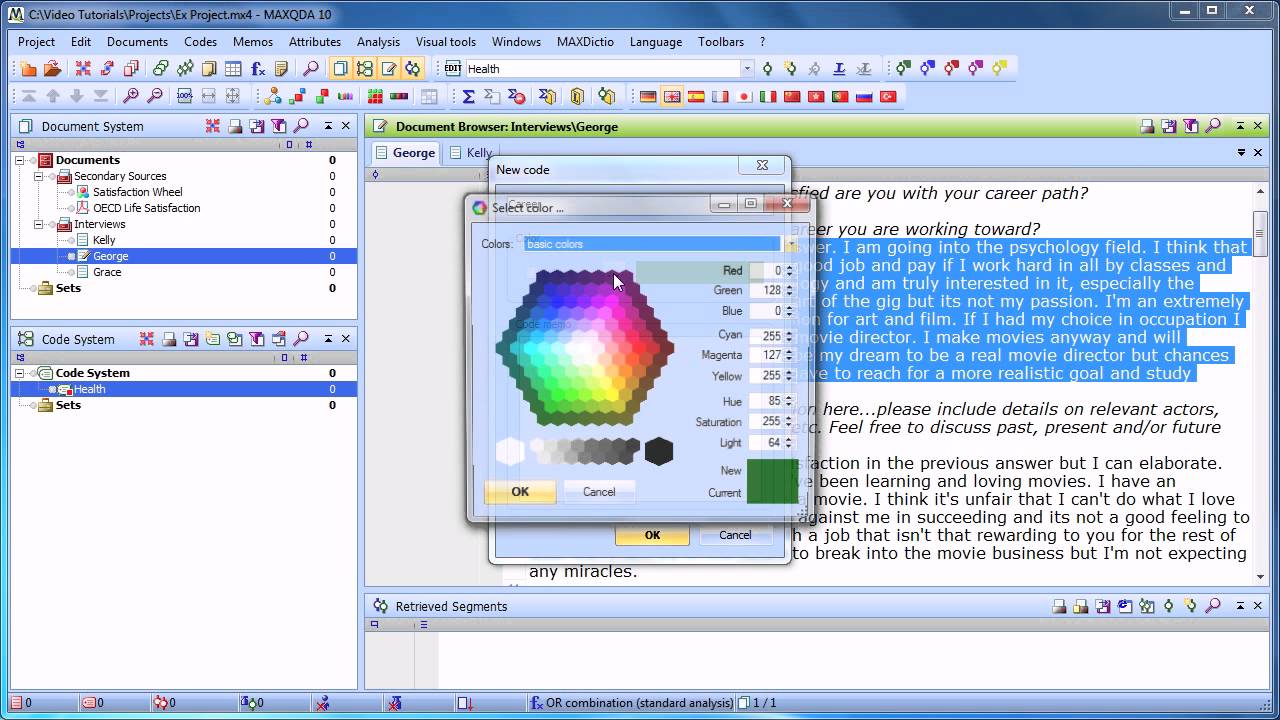1280x720 pixels.
Task: Click the zoom out magnifier icon
Action: click(x=155, y=97)
